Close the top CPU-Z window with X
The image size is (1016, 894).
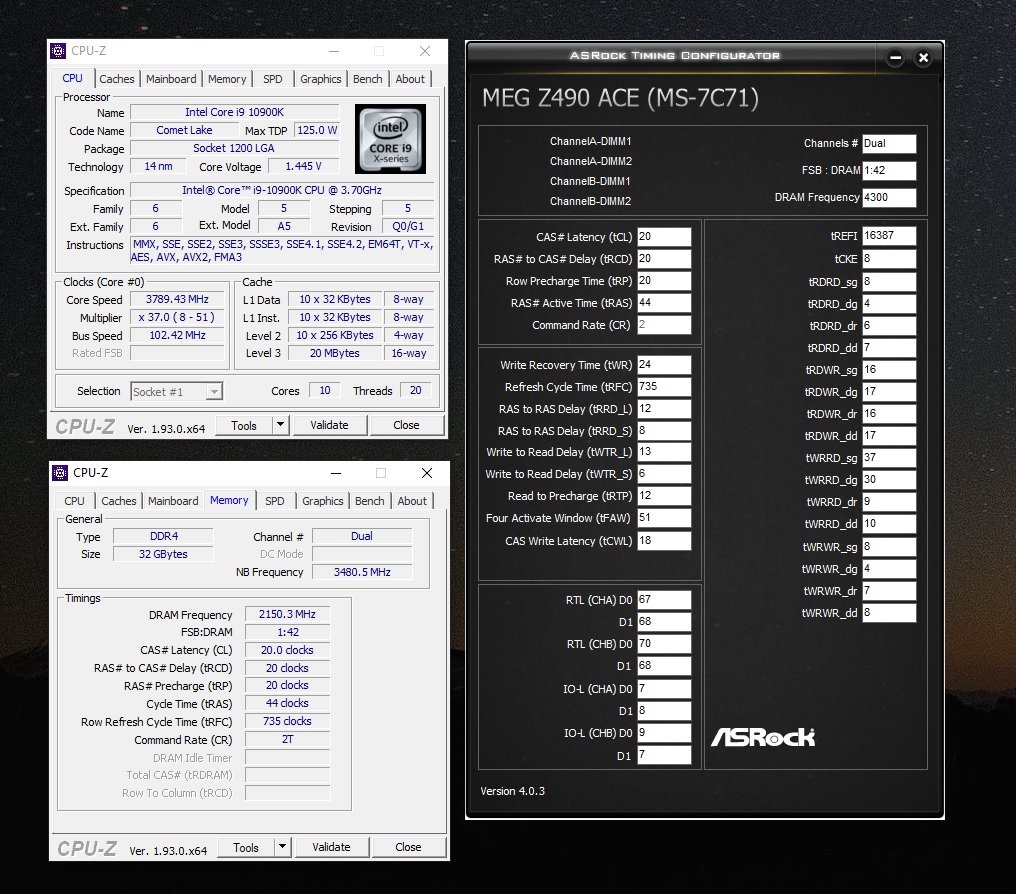[x=425, y=51]
